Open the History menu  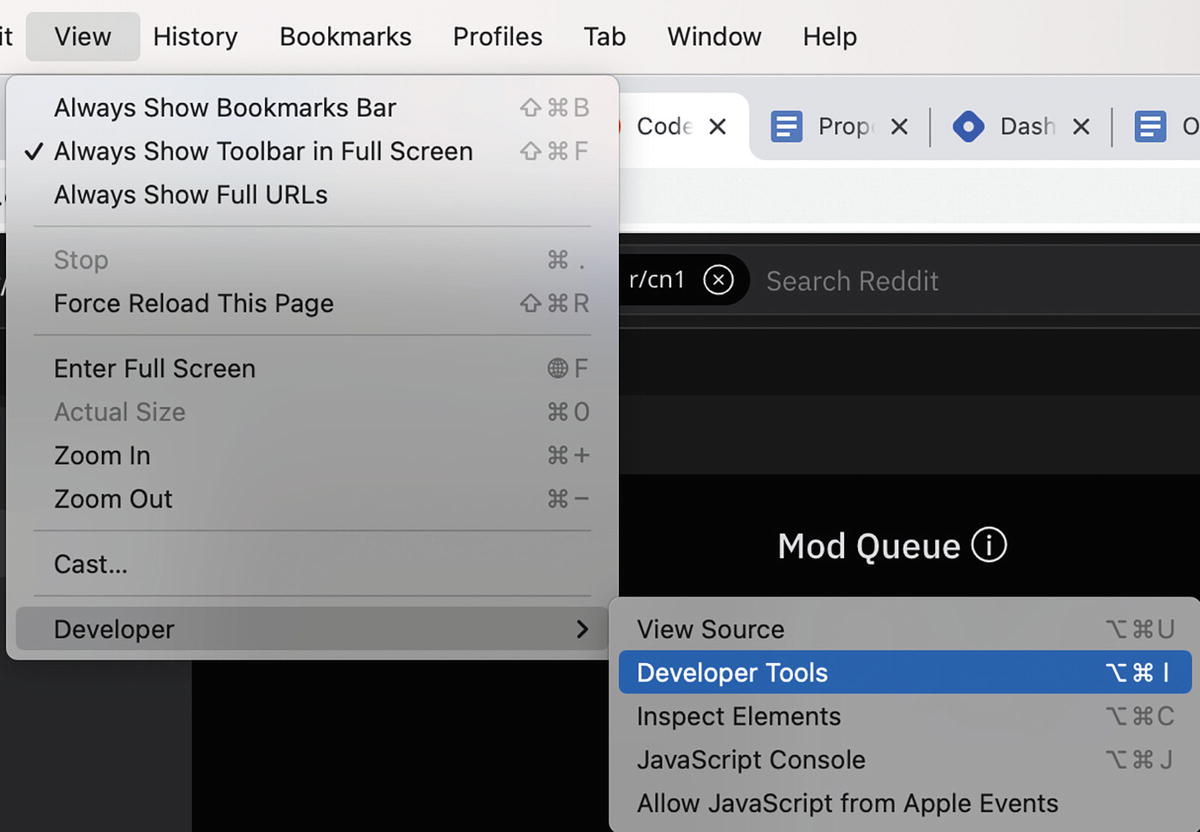tap(195, 37)
